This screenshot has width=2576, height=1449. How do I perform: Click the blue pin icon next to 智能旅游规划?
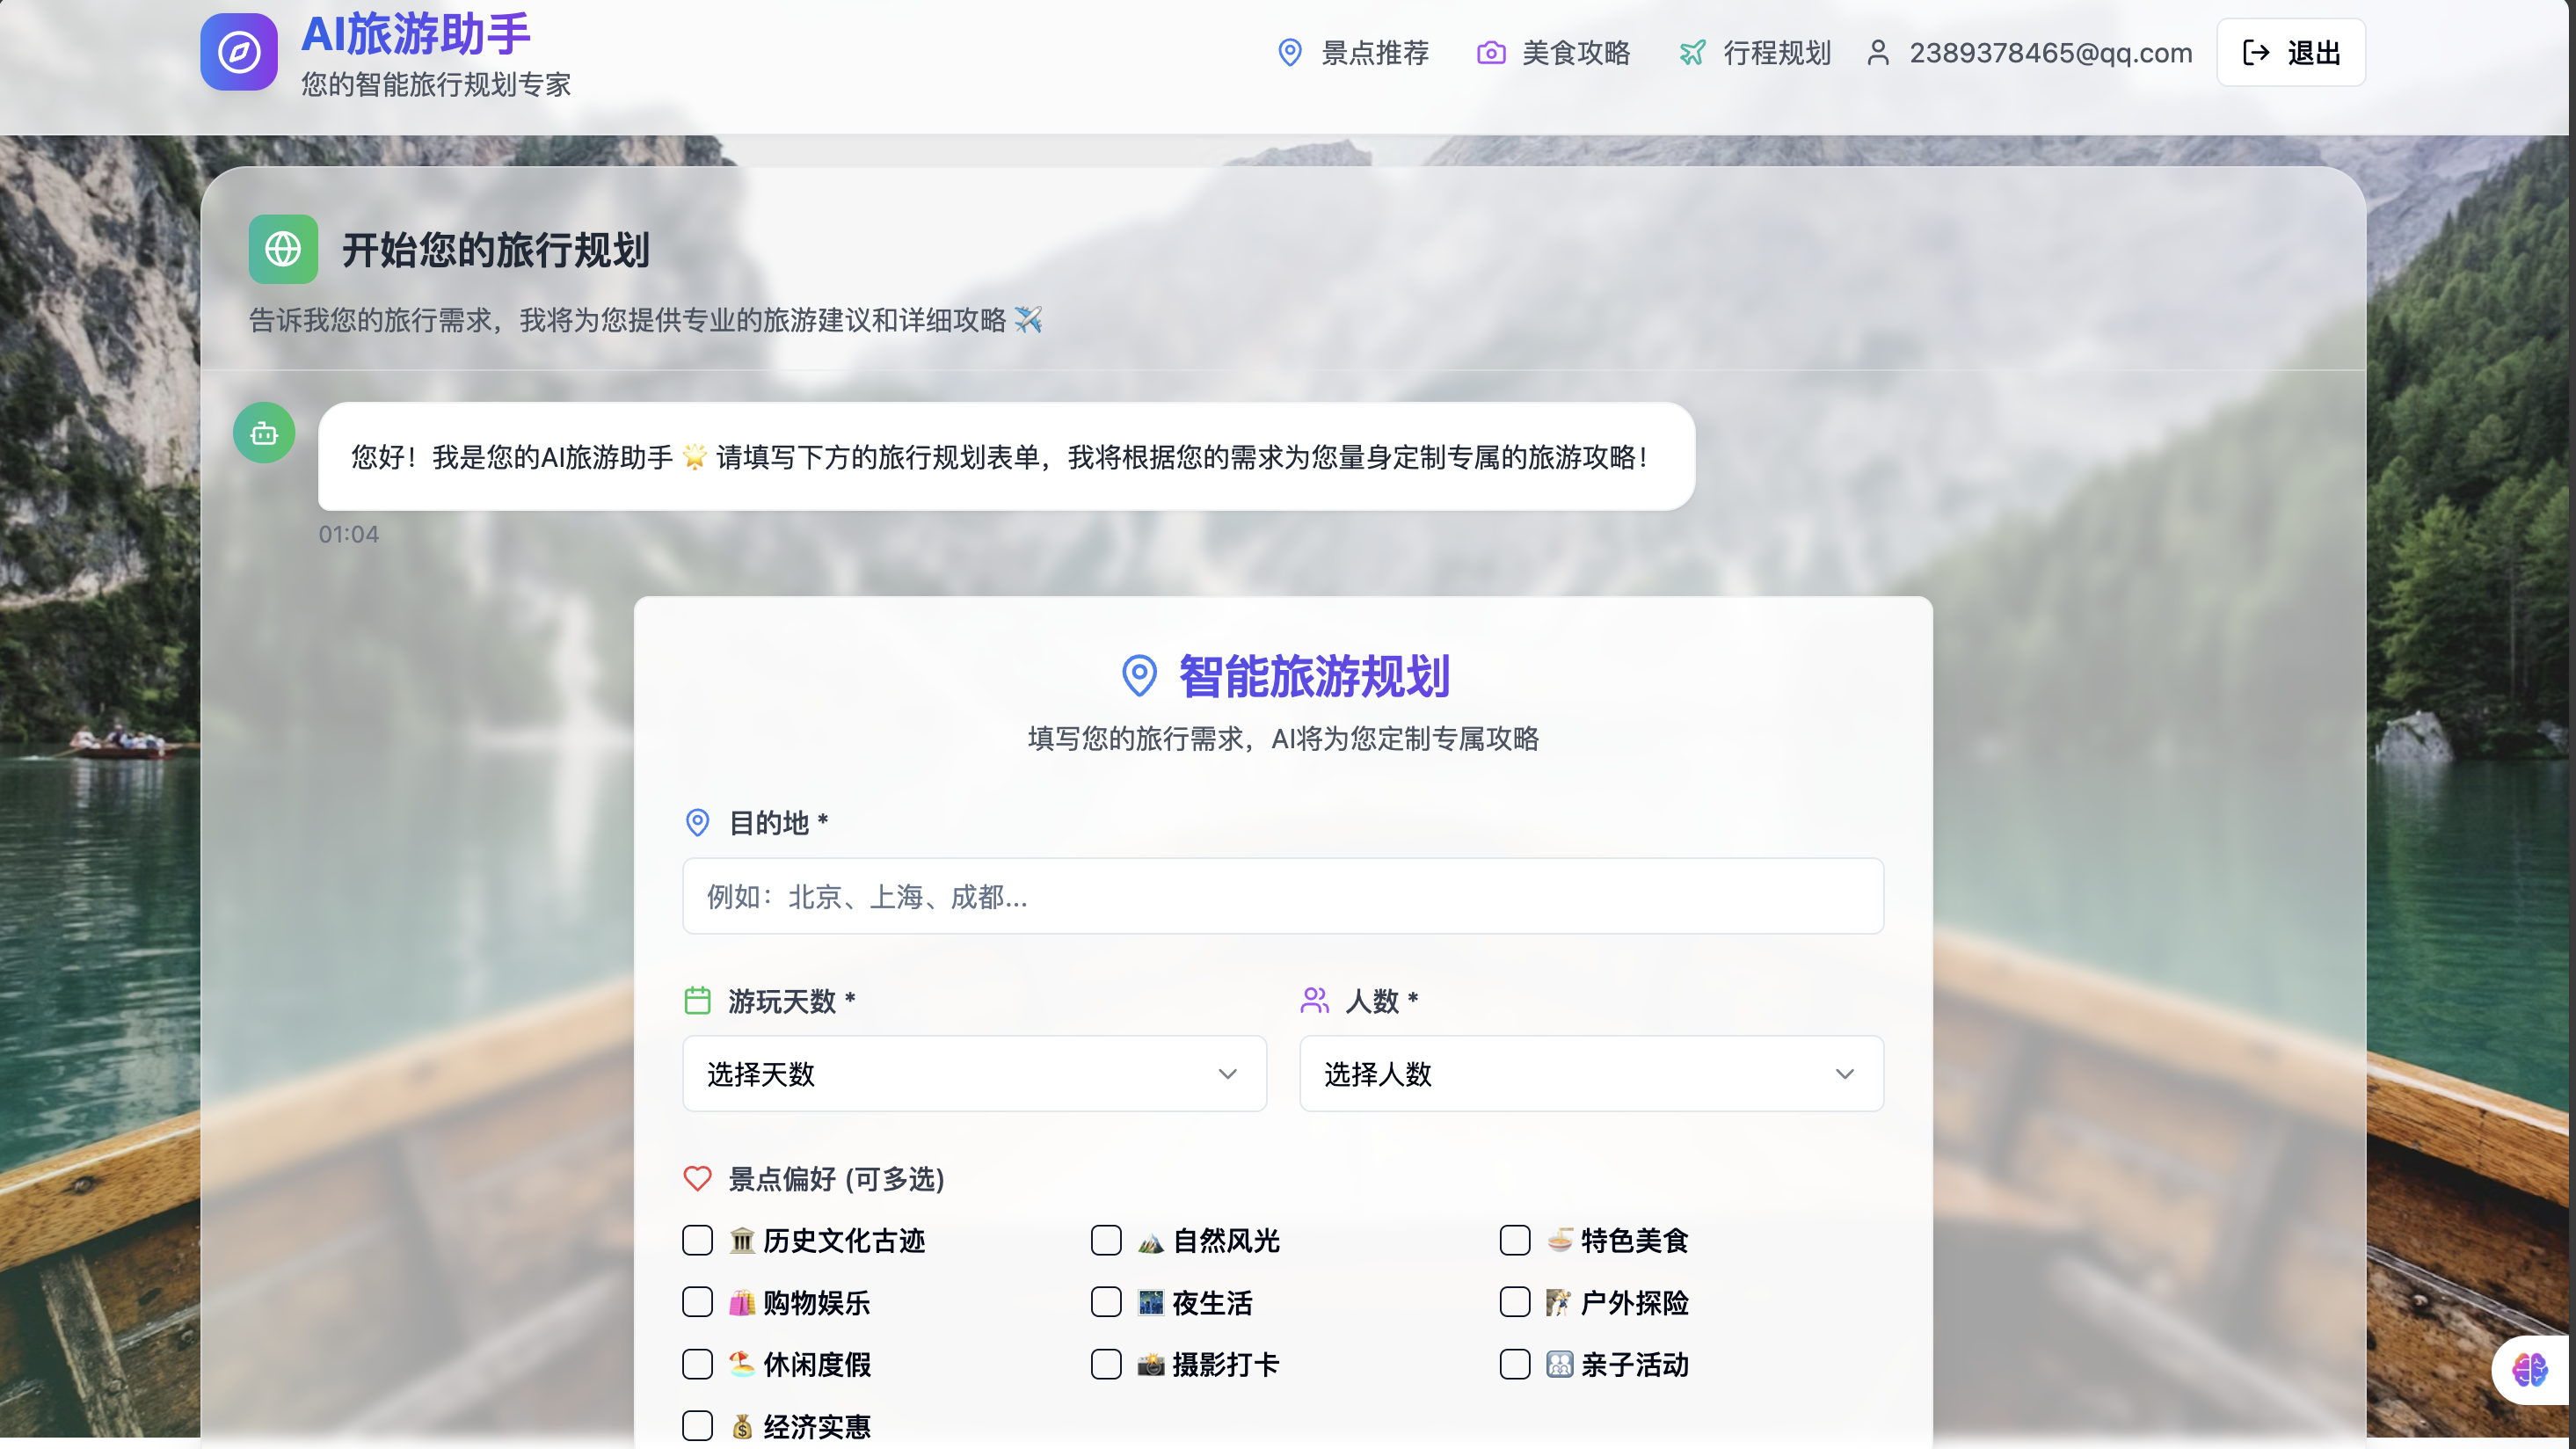(1139, 676)
